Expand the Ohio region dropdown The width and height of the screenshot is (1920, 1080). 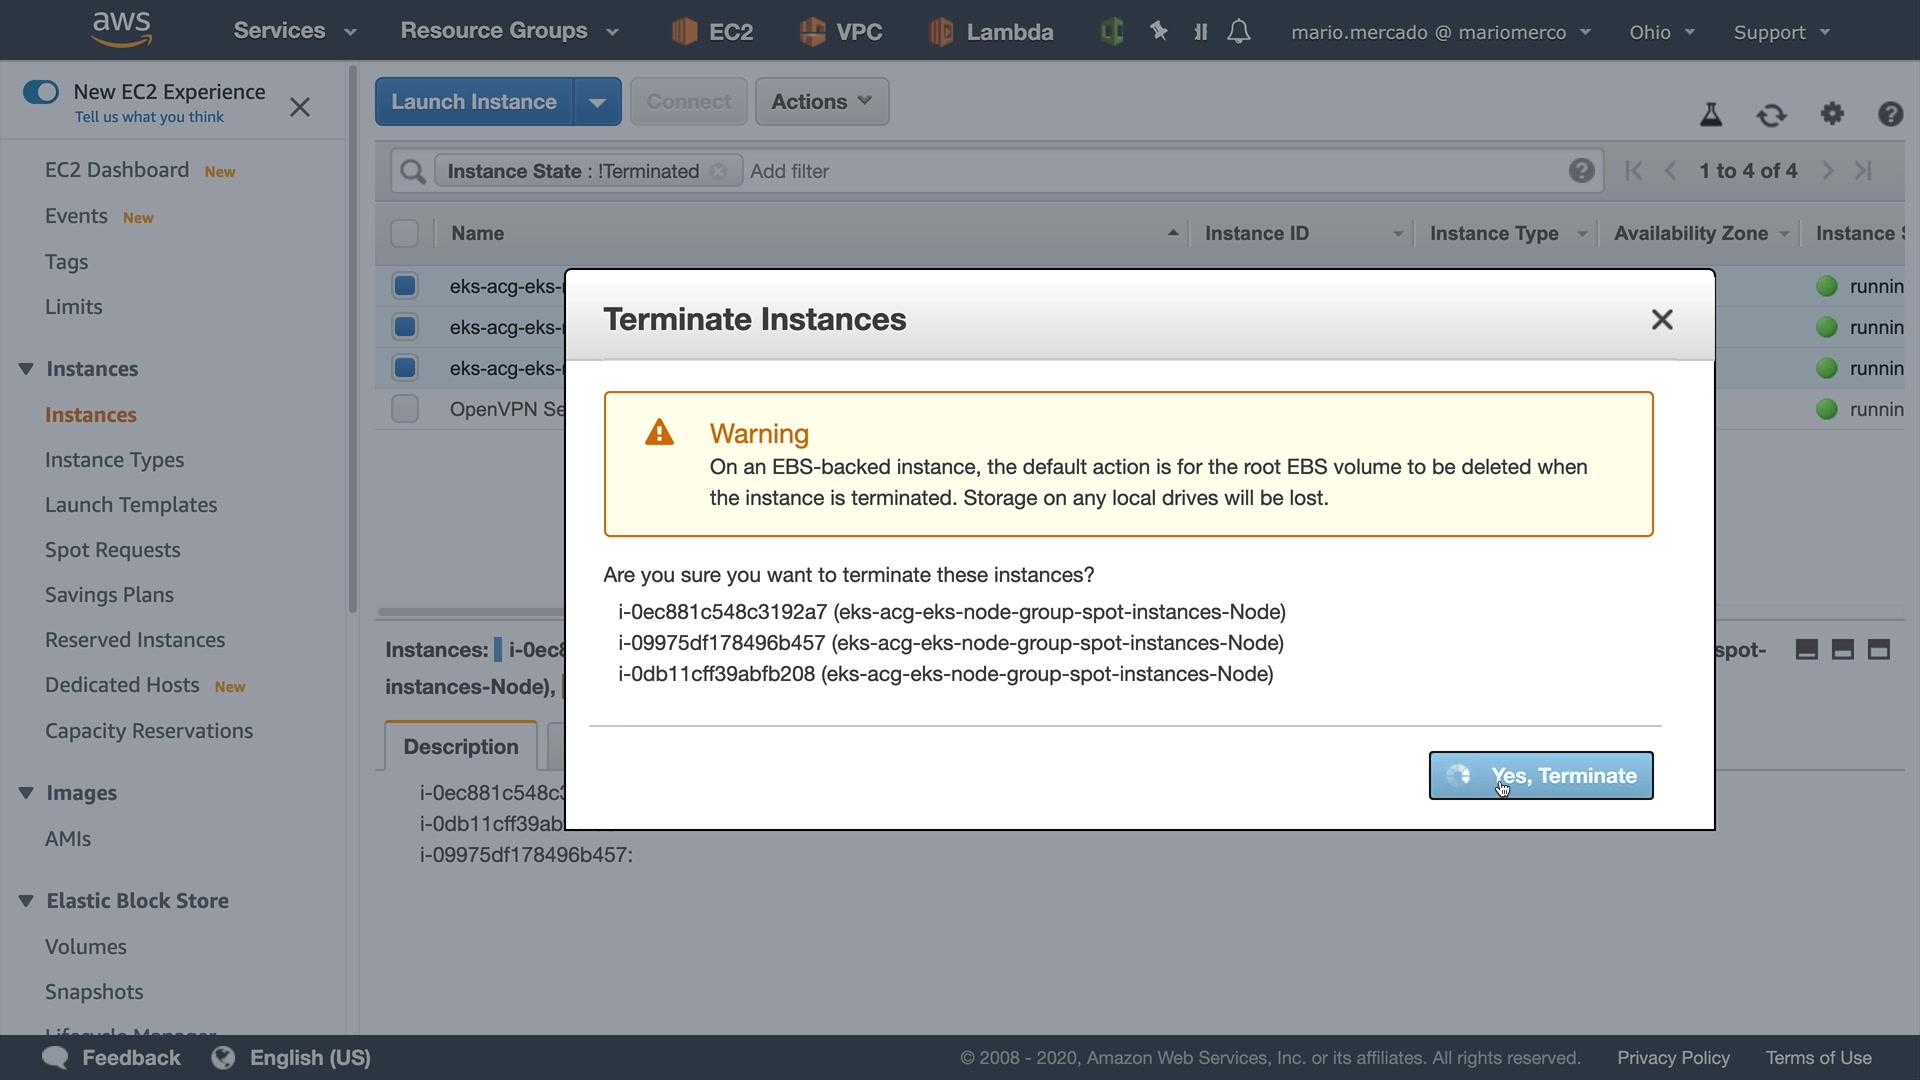1661,32
